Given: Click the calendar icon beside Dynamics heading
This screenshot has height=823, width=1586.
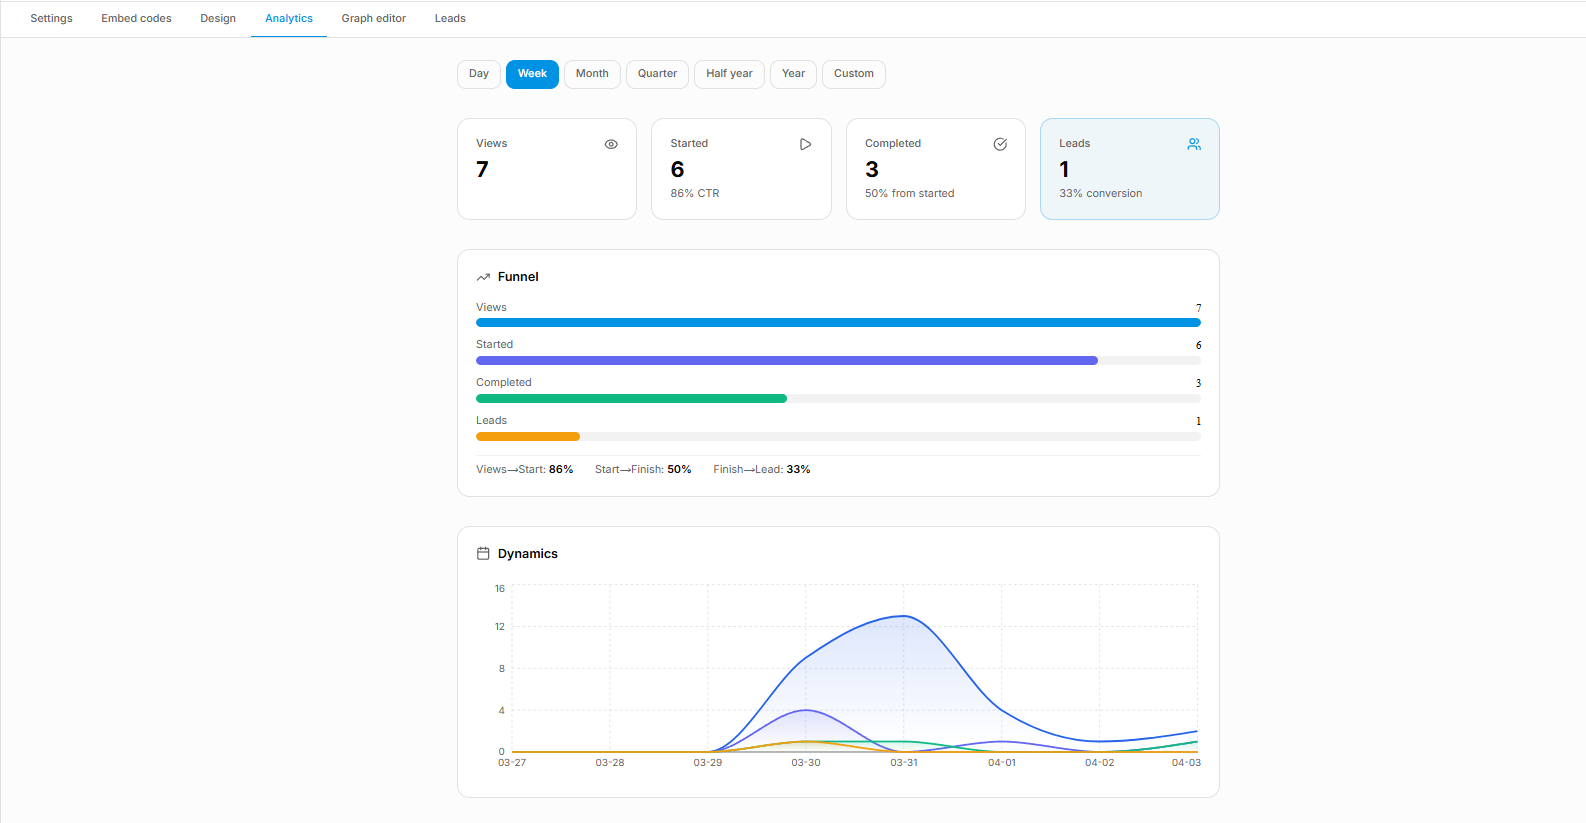Looking at the screenshot, I should [483, 554].
